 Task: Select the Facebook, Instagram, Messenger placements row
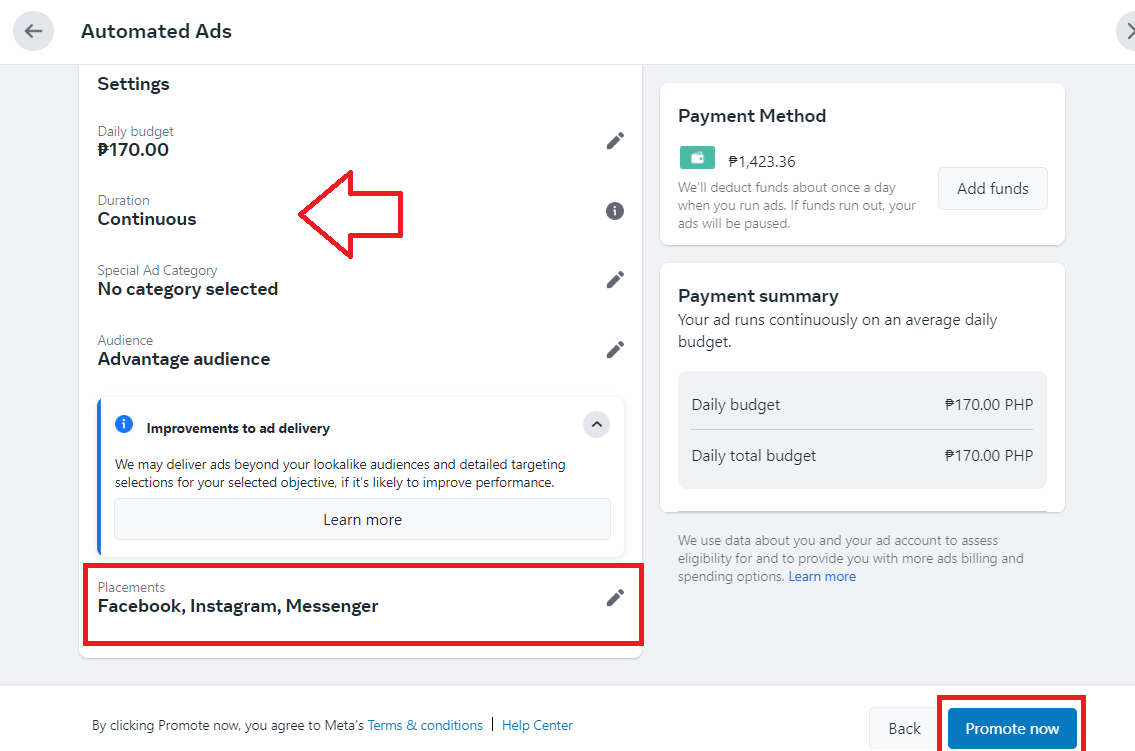363,605
